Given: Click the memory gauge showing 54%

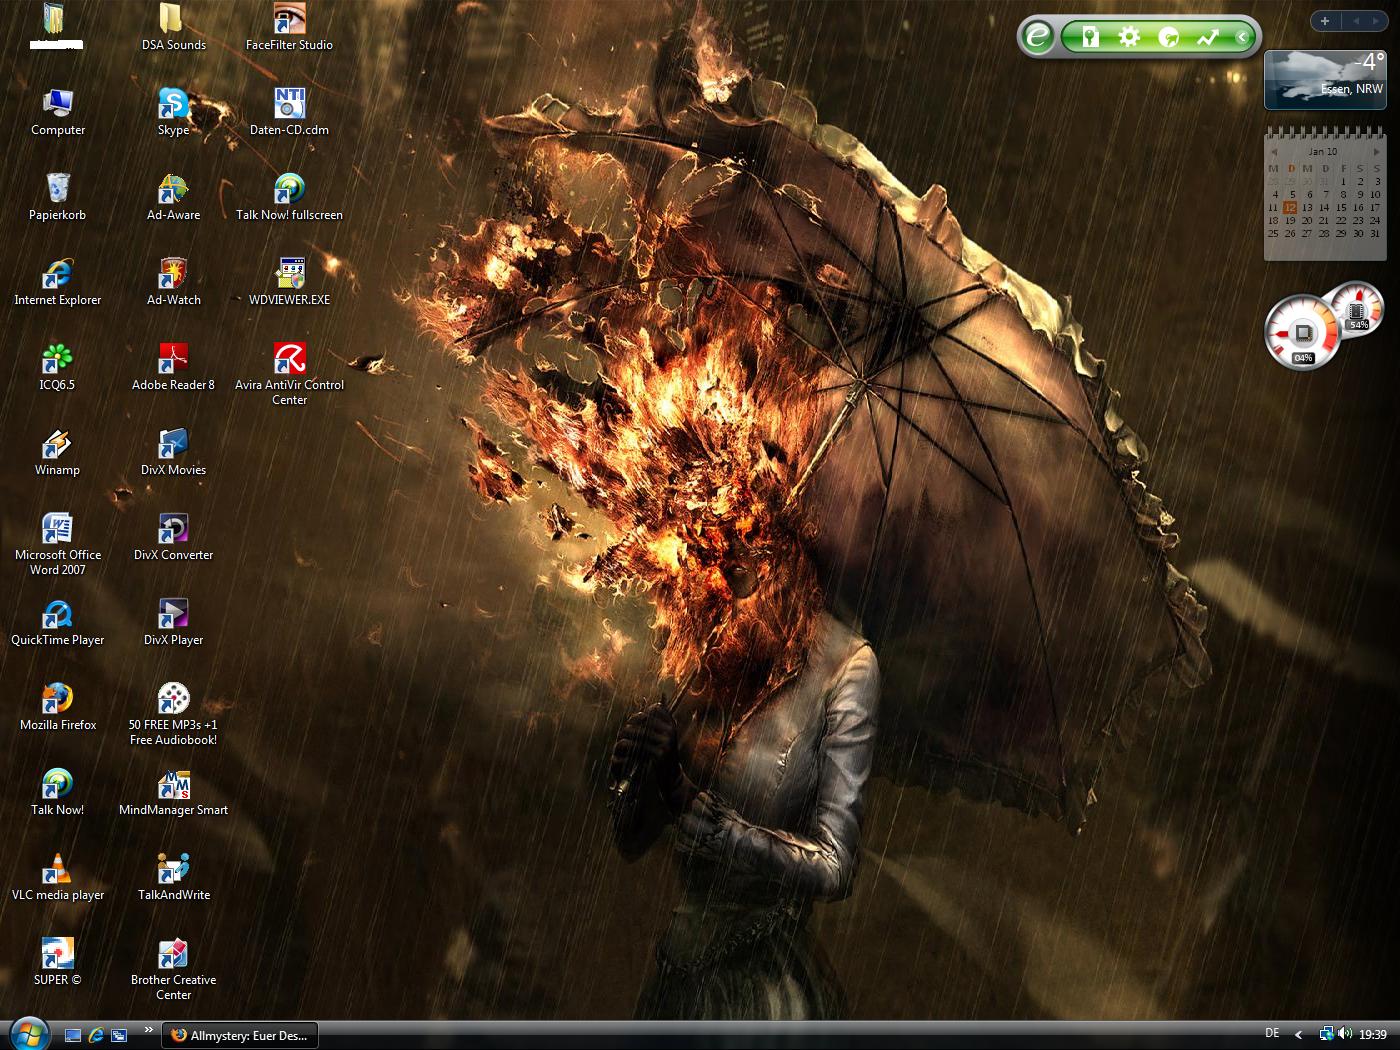Looking at the screenshot, I should click(1359, 307).
